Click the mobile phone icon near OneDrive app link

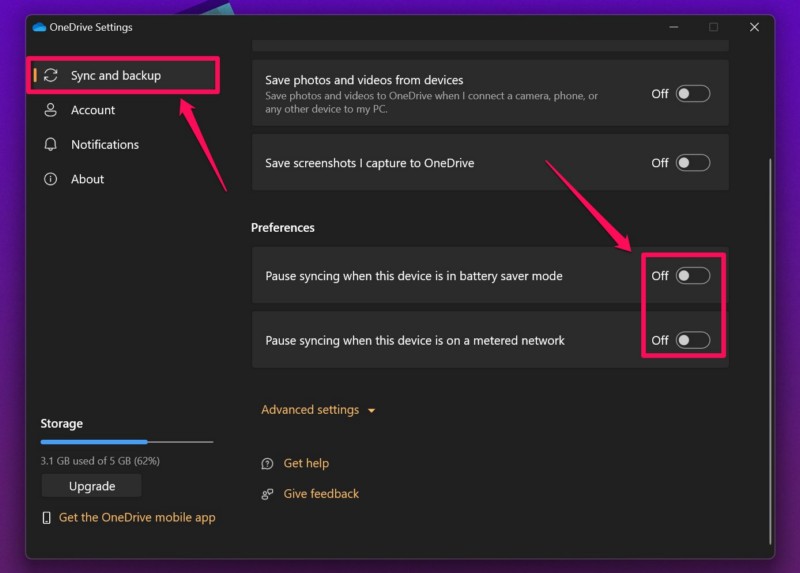46,518
